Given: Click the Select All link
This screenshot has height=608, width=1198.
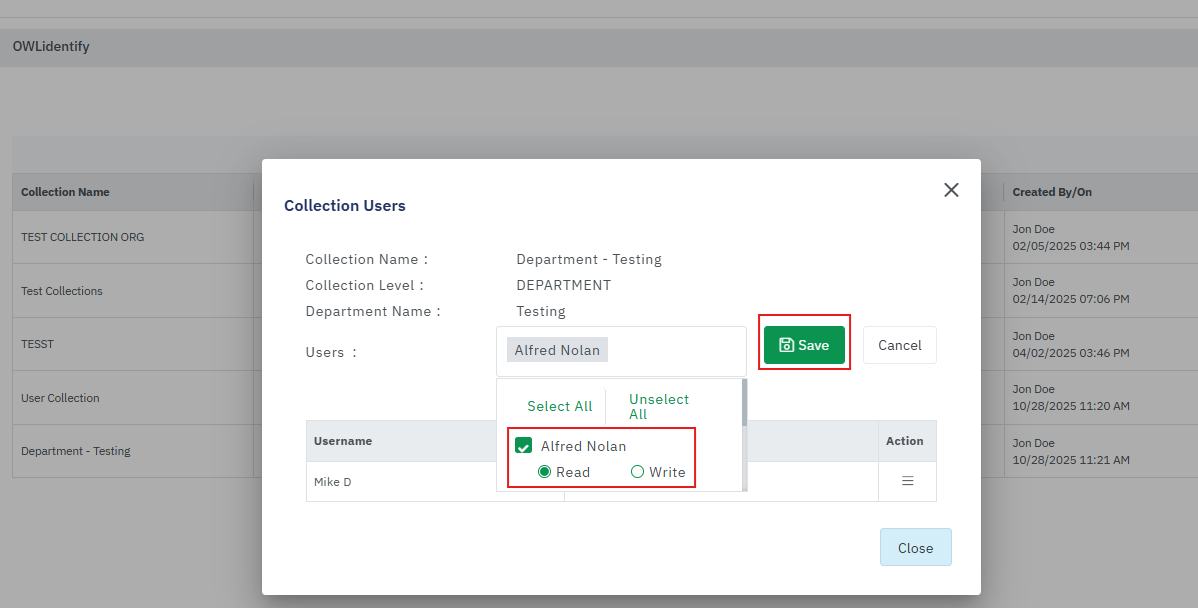Looking at the screenshot, I should tap(559, 406).
